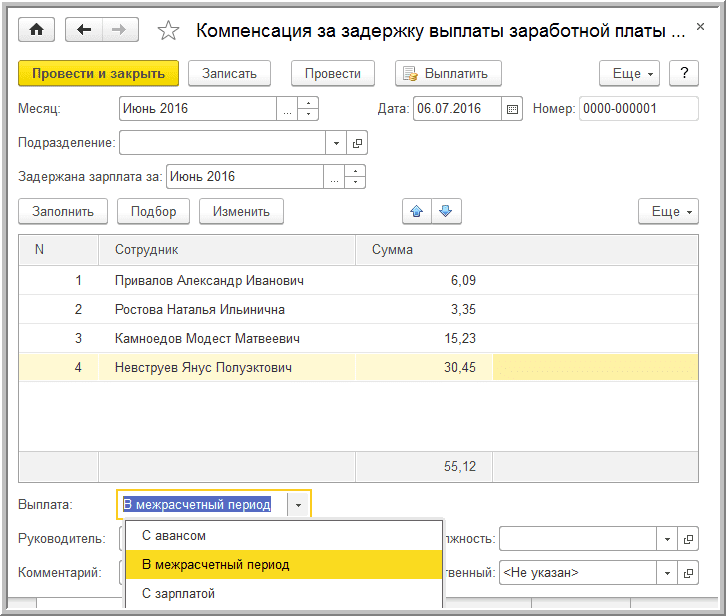Click the Сумма column header
Screen dimensions: 726x616
pyautogui.click(x=526, y=250)
